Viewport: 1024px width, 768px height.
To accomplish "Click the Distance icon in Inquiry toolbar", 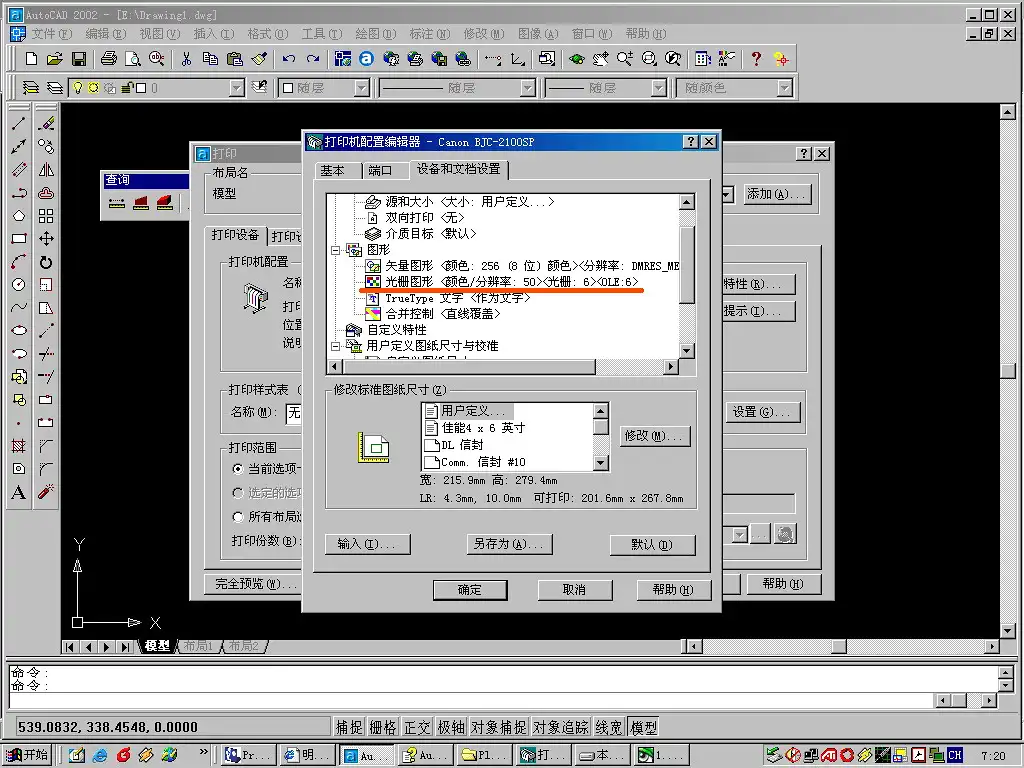I will coord(117,203).
